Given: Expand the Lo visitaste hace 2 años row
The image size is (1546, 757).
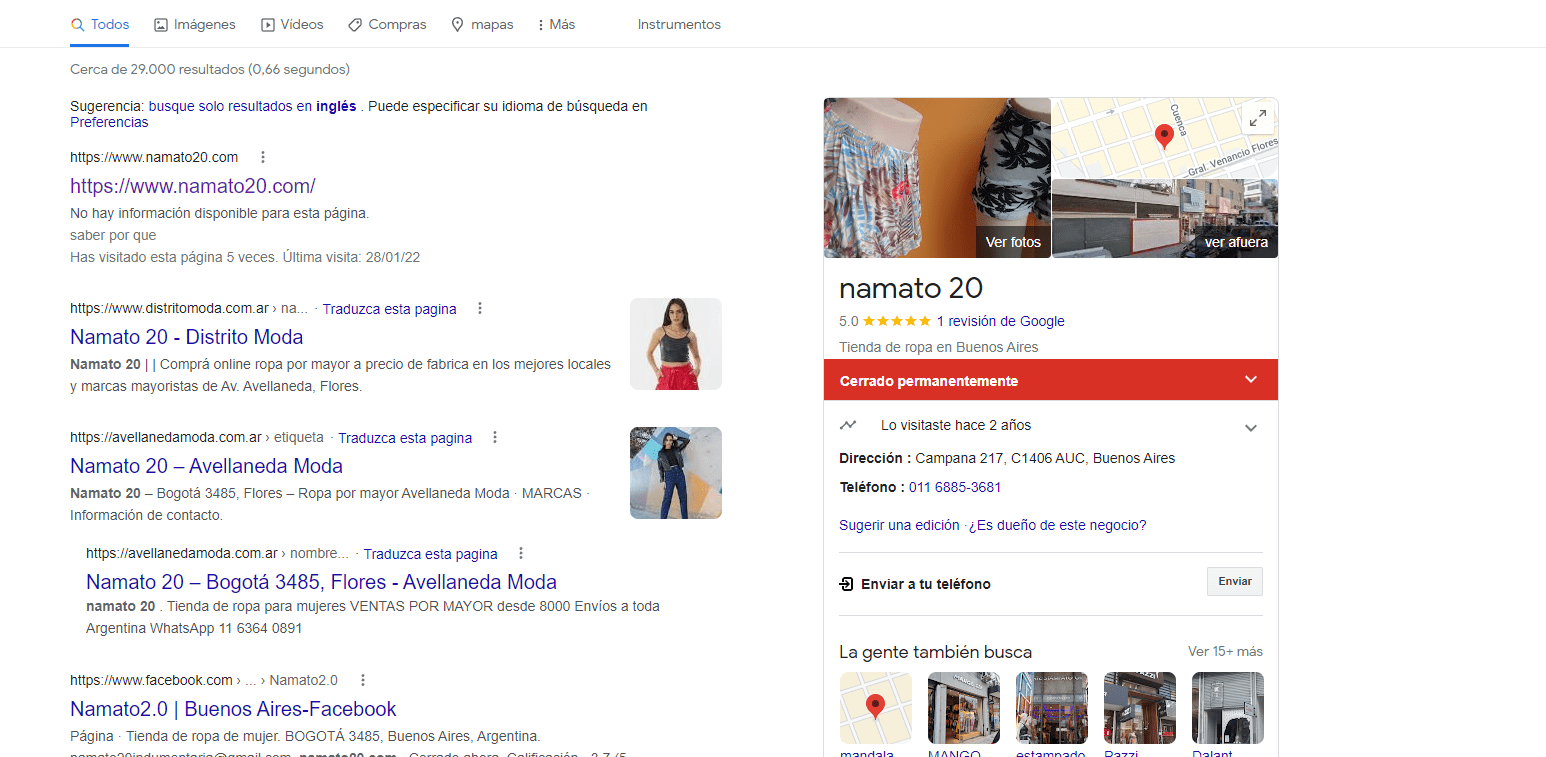Looking at the screenshot, I should point(1051,426).
